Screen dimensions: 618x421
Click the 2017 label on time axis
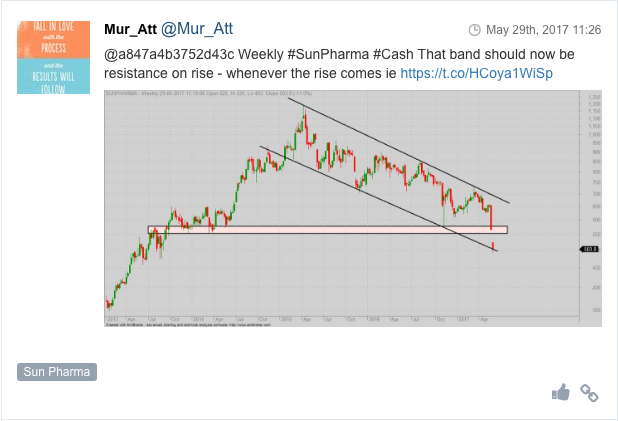(x=463, y=319)
